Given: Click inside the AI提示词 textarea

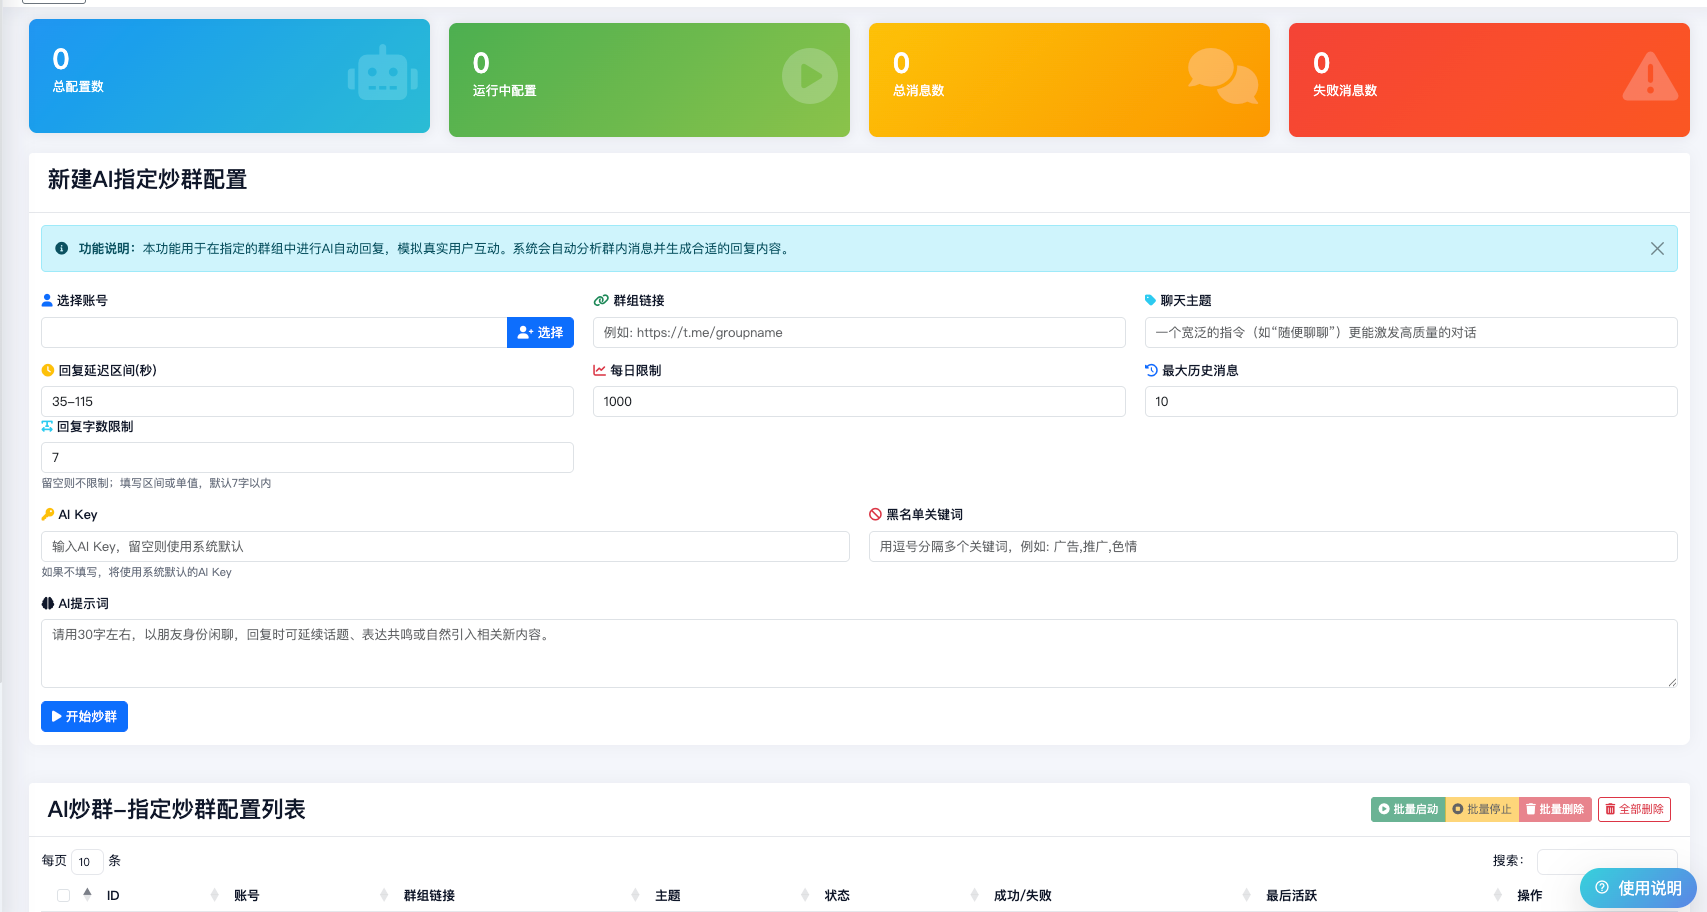Looking at the screenshot, I should click(858, 653).
